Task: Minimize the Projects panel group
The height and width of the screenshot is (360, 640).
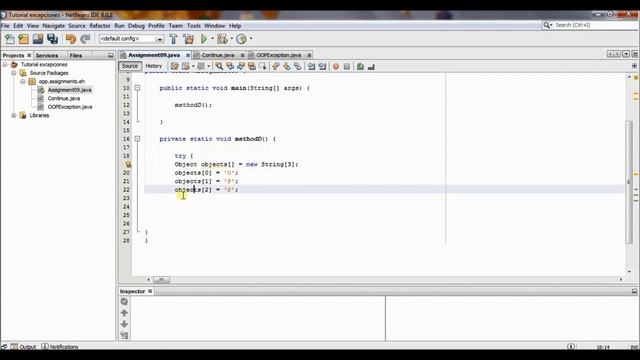Action: coord(111,56)
